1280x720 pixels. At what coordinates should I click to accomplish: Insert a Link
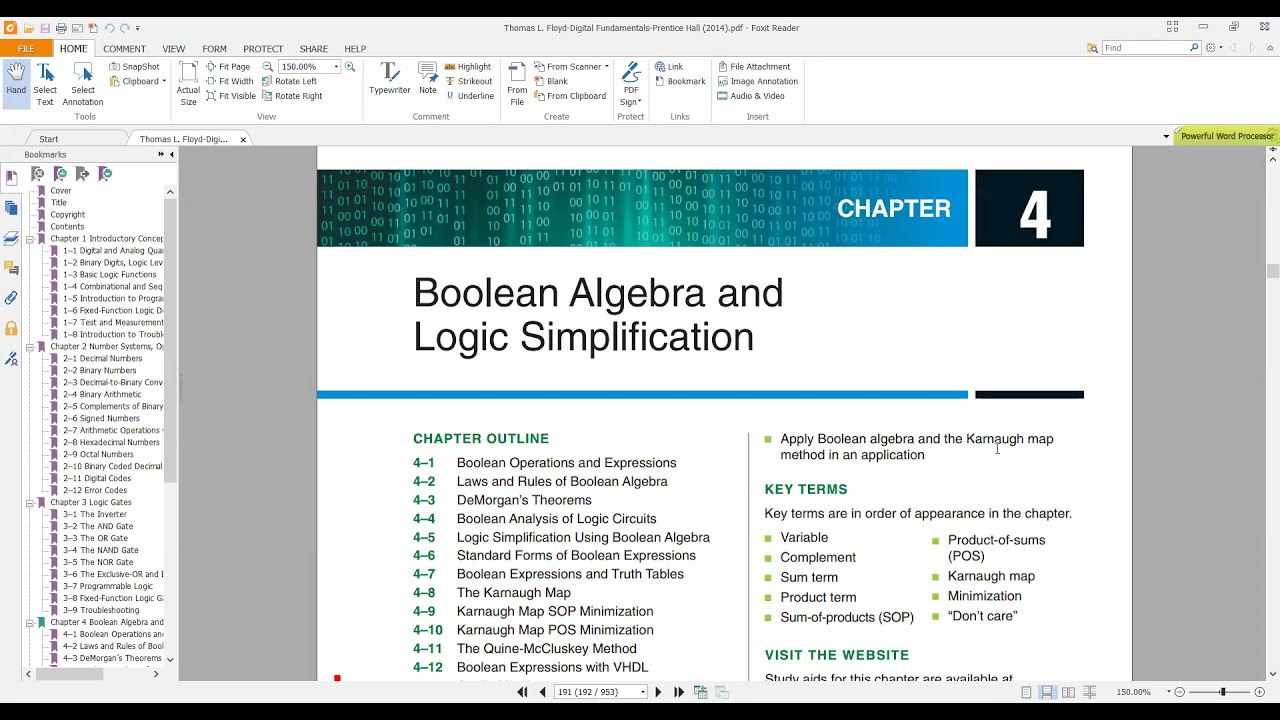(x=669, y=67)
